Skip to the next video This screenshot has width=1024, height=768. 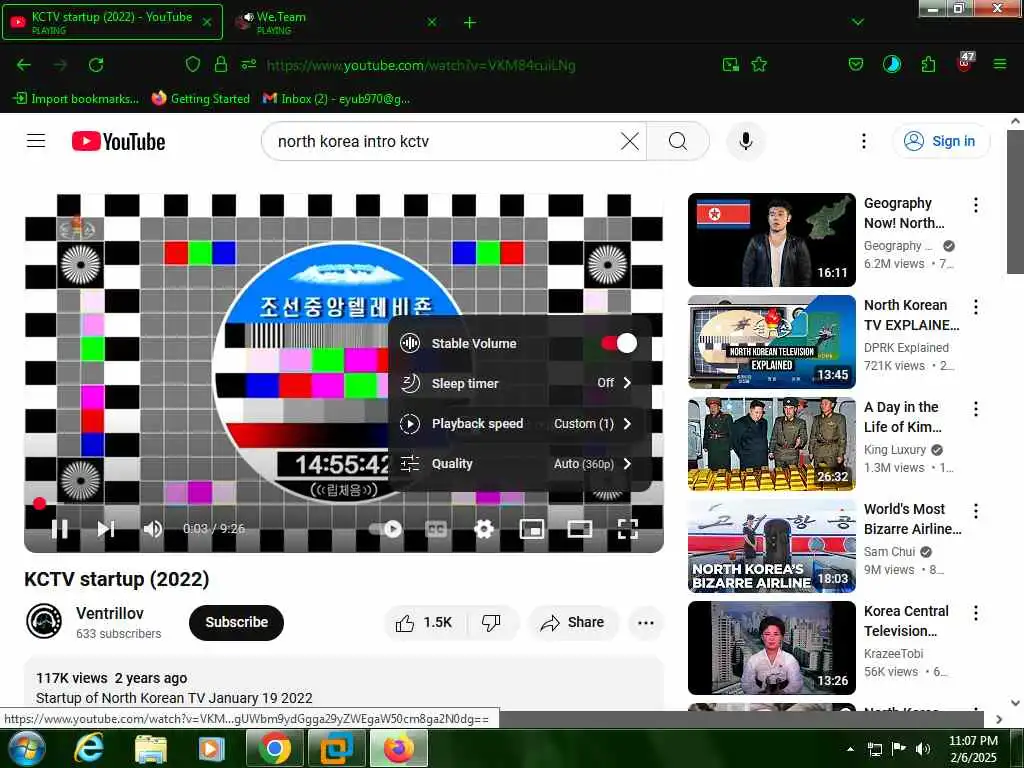coord(106,529)
